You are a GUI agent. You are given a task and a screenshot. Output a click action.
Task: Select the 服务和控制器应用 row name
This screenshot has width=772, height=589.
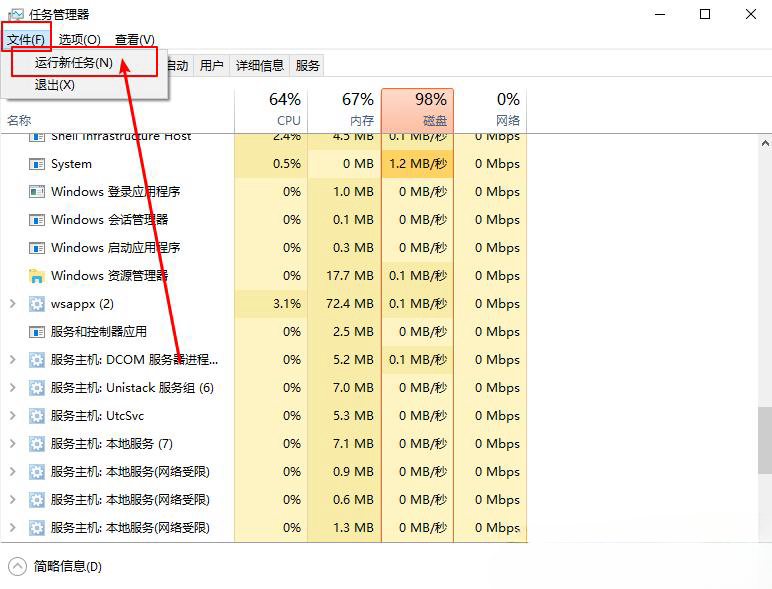coord(98,332)
